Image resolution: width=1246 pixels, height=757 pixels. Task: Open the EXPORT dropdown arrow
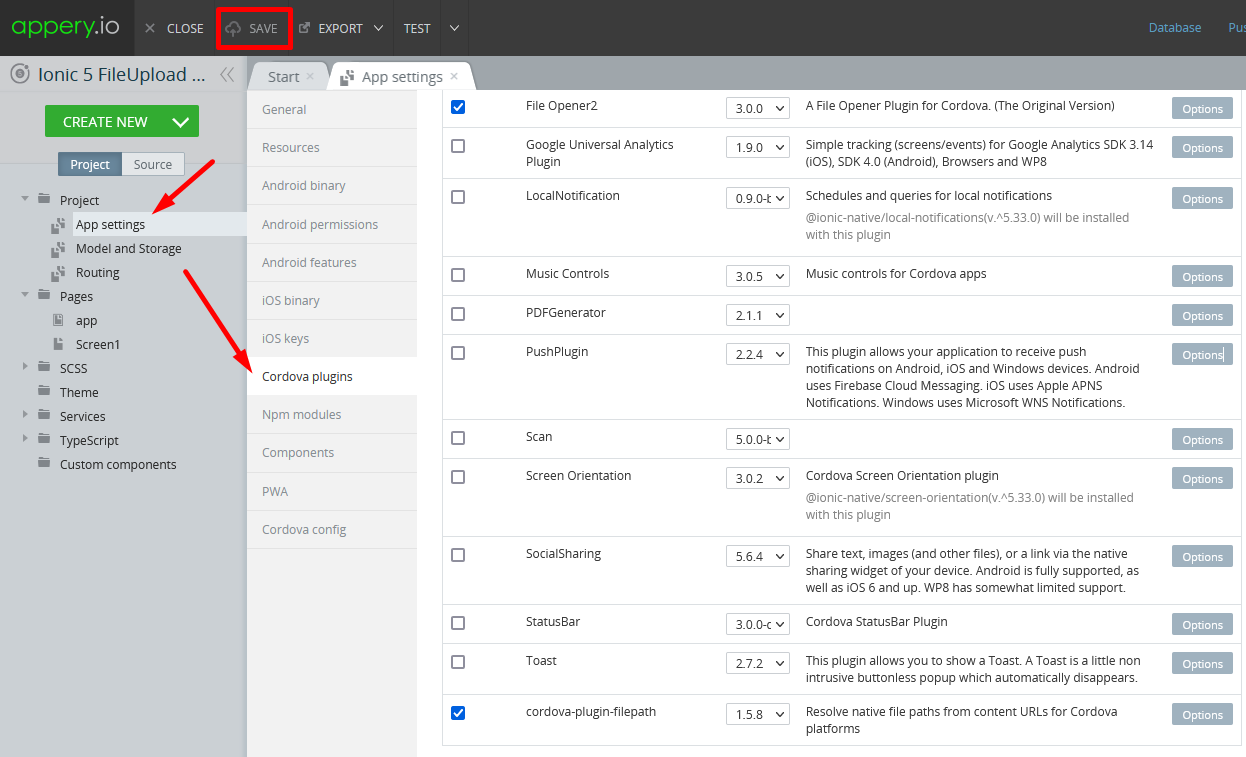pyautogui.click(x=378, y=28)
